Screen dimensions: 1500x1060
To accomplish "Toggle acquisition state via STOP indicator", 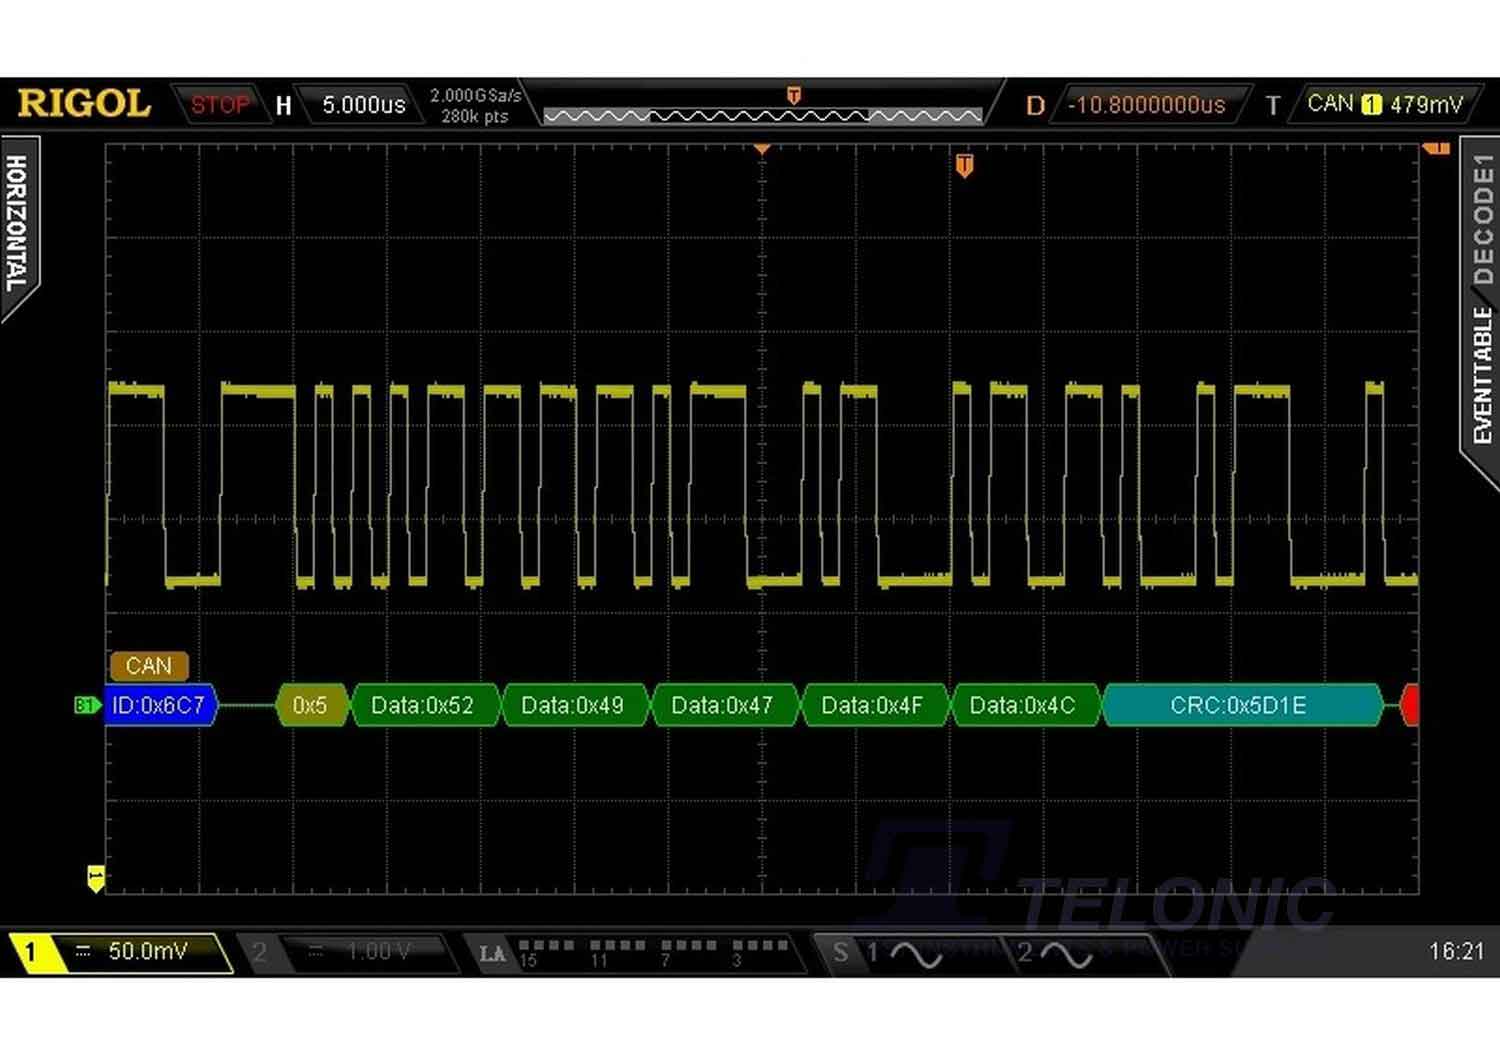I will click(x=220, y=104).
